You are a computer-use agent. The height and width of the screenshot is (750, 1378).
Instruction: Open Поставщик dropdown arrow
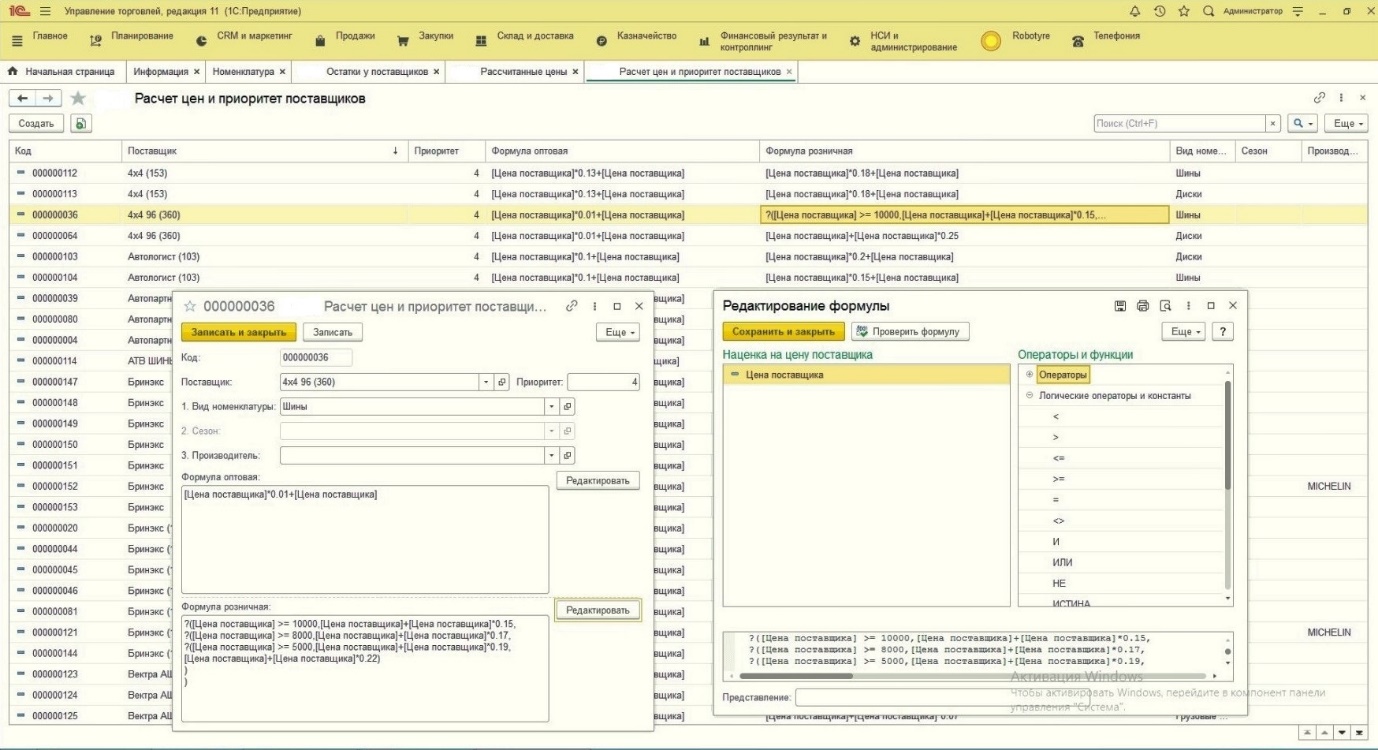pyautogui.click(x=487, y=382)
